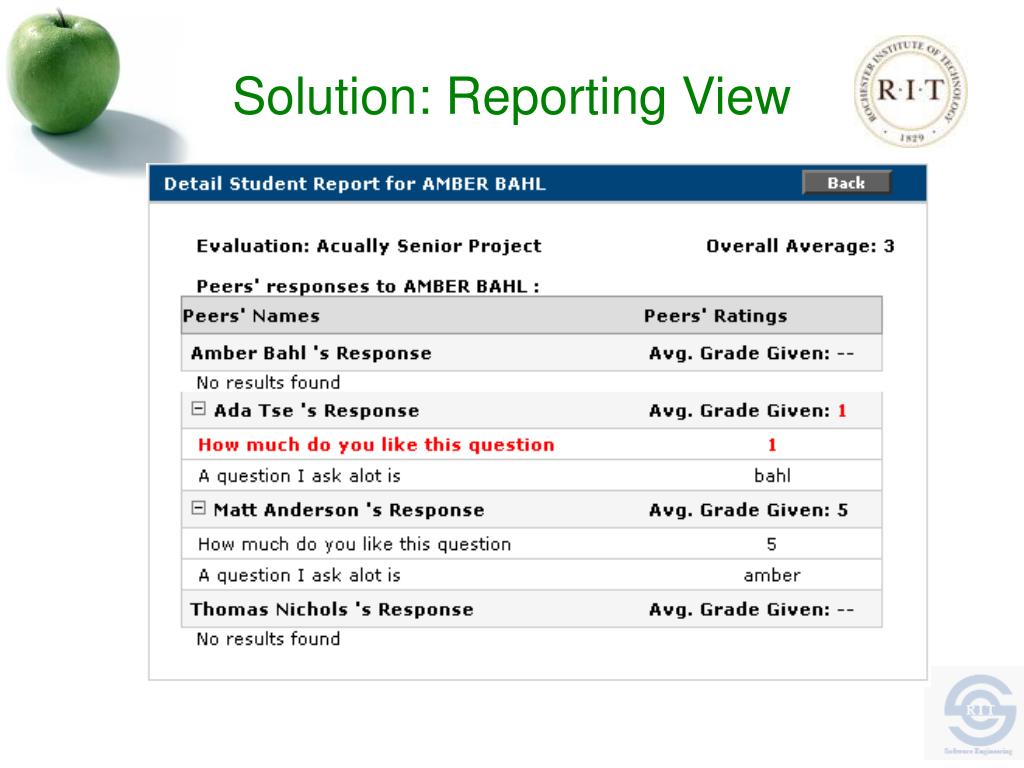Click Peers' responses to AMBER BAHL heading

368,287
